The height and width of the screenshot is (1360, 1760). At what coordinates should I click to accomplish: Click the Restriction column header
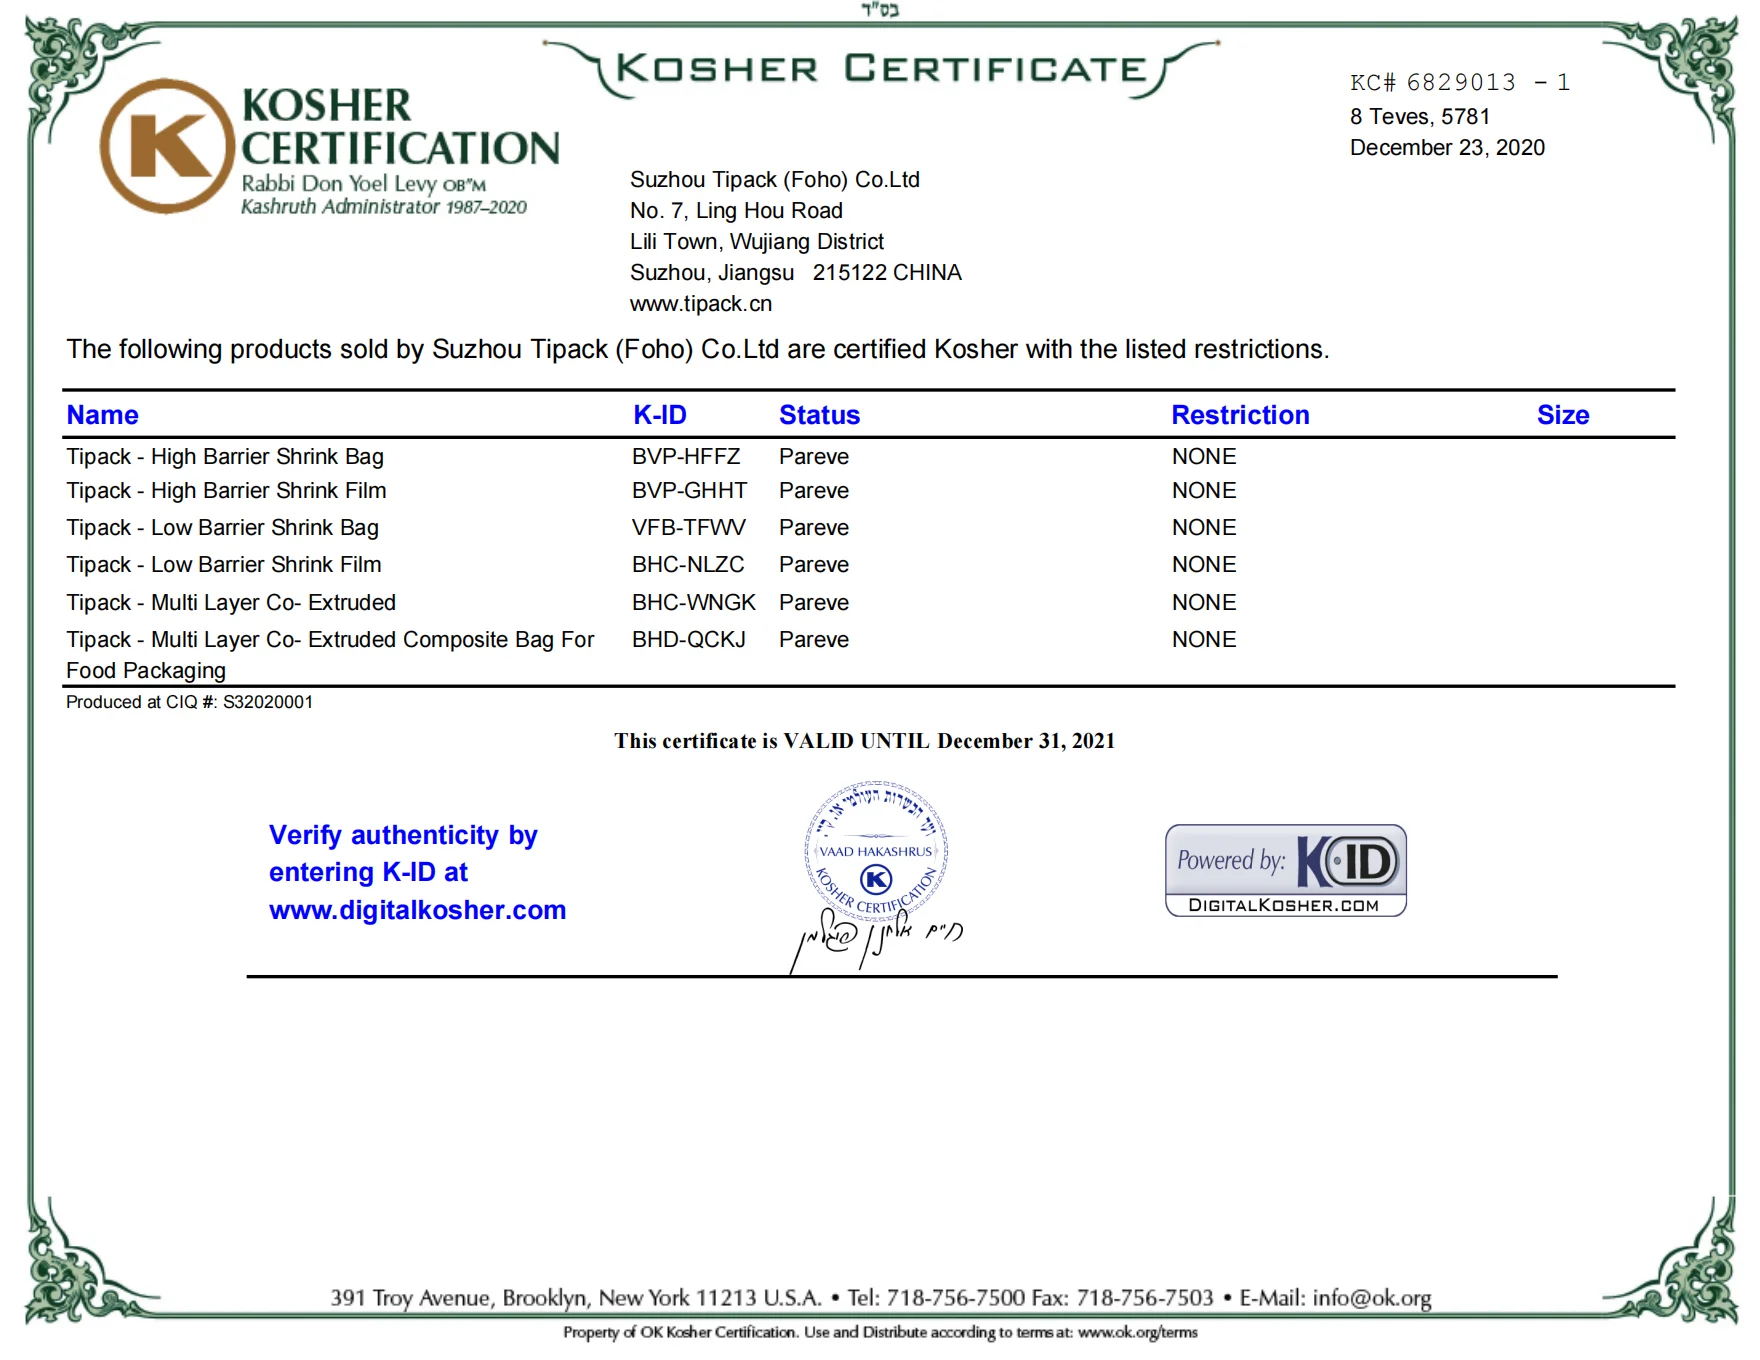click(1241, 415)
